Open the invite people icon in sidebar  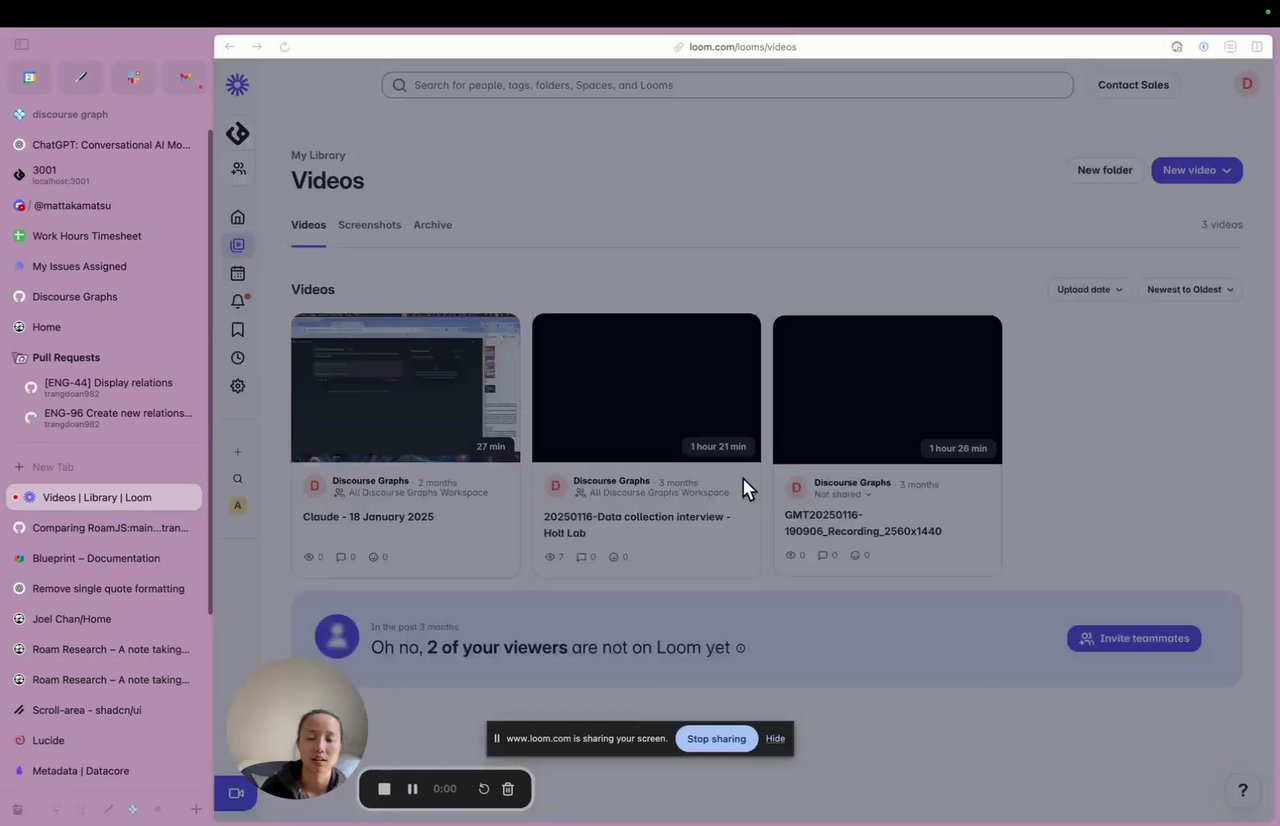[238, 169]
